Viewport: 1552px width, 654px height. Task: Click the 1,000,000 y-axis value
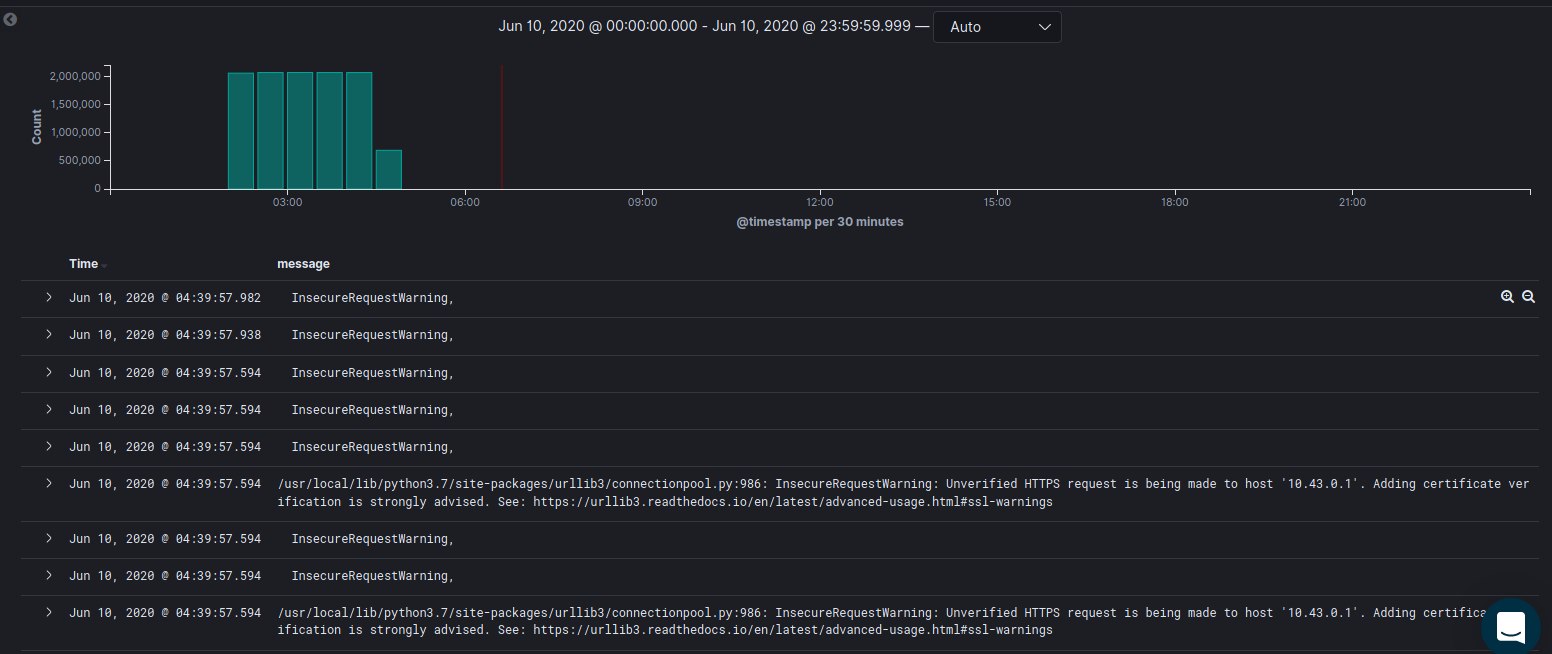[x=74, y=132]
